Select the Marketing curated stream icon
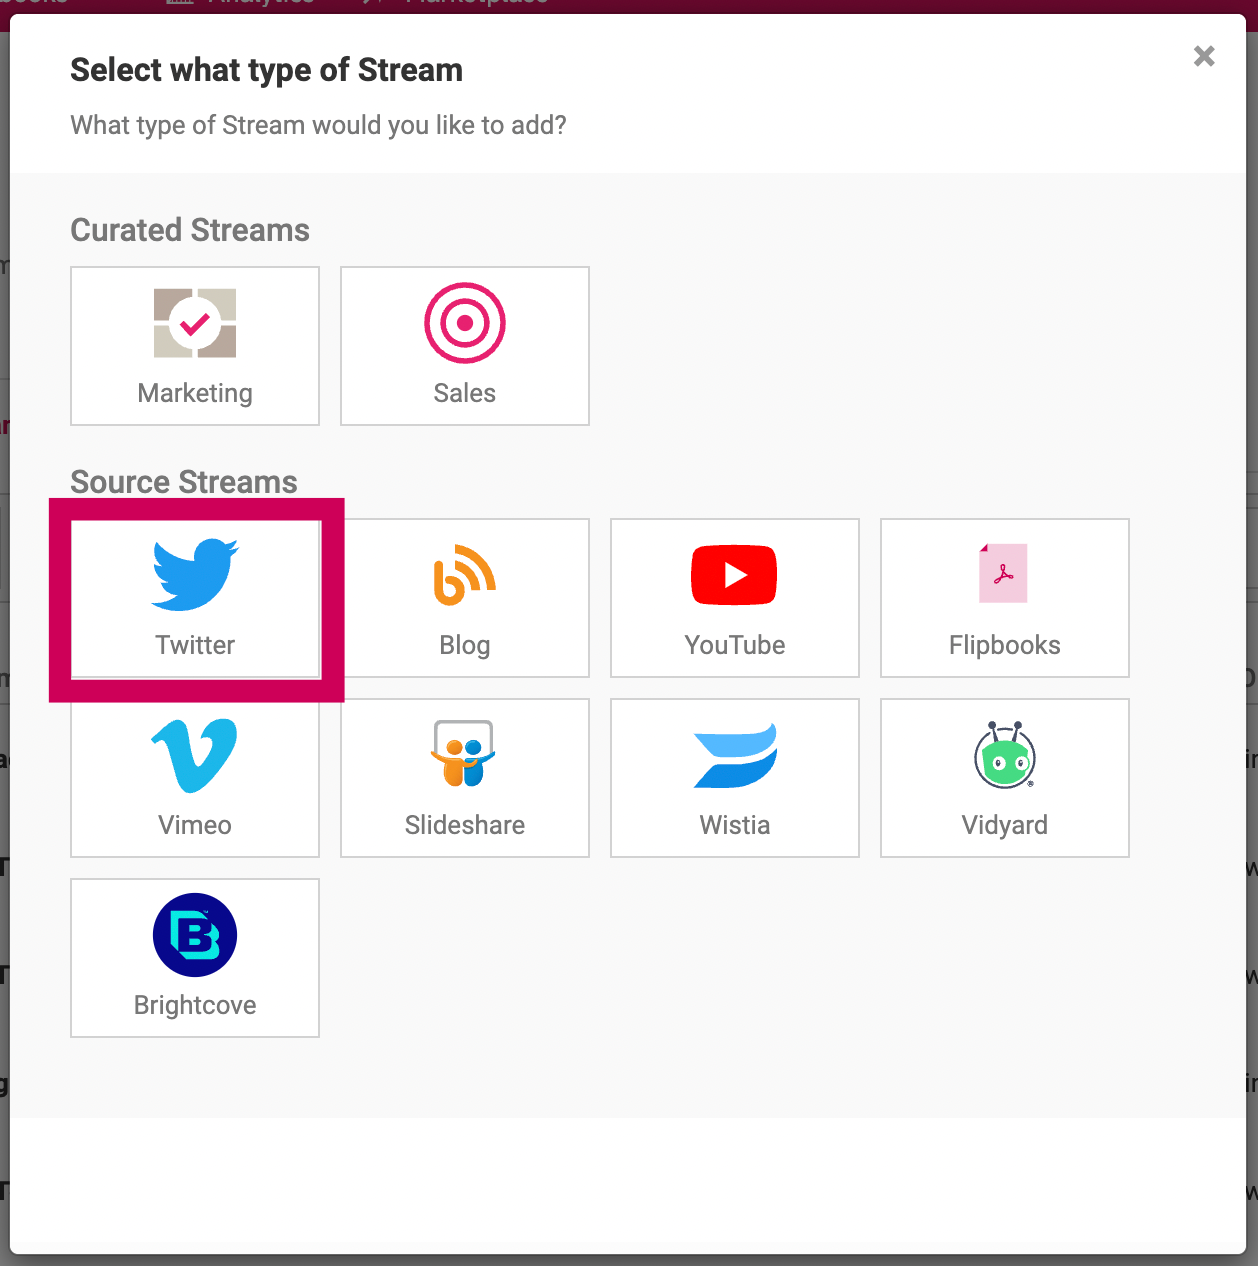1258x1266 pixels. pos(195,323)
